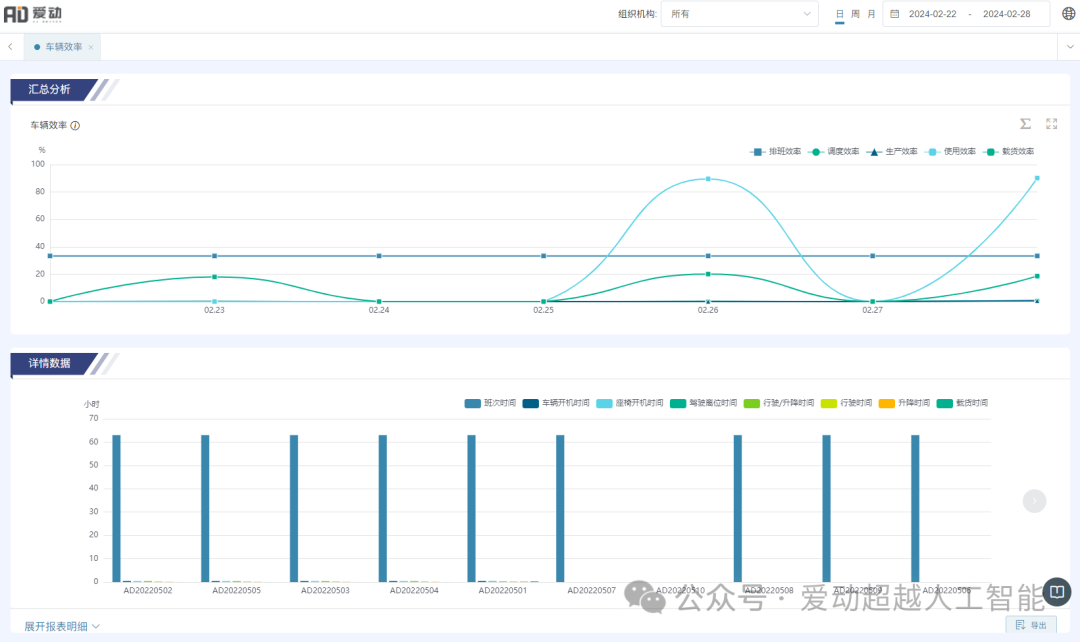
Task: Open the tab list chevron dropdown
Action: pyautogui.click(x=1068, y=47)
